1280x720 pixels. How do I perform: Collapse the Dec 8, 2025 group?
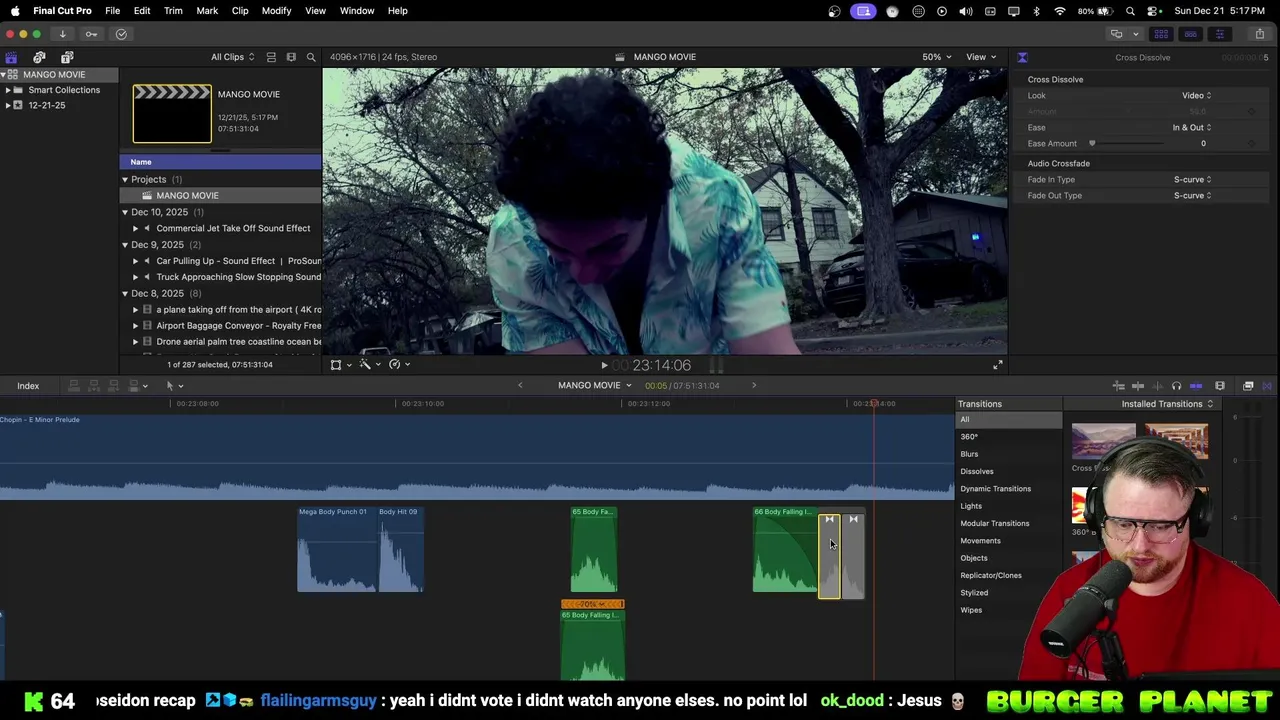125,293
